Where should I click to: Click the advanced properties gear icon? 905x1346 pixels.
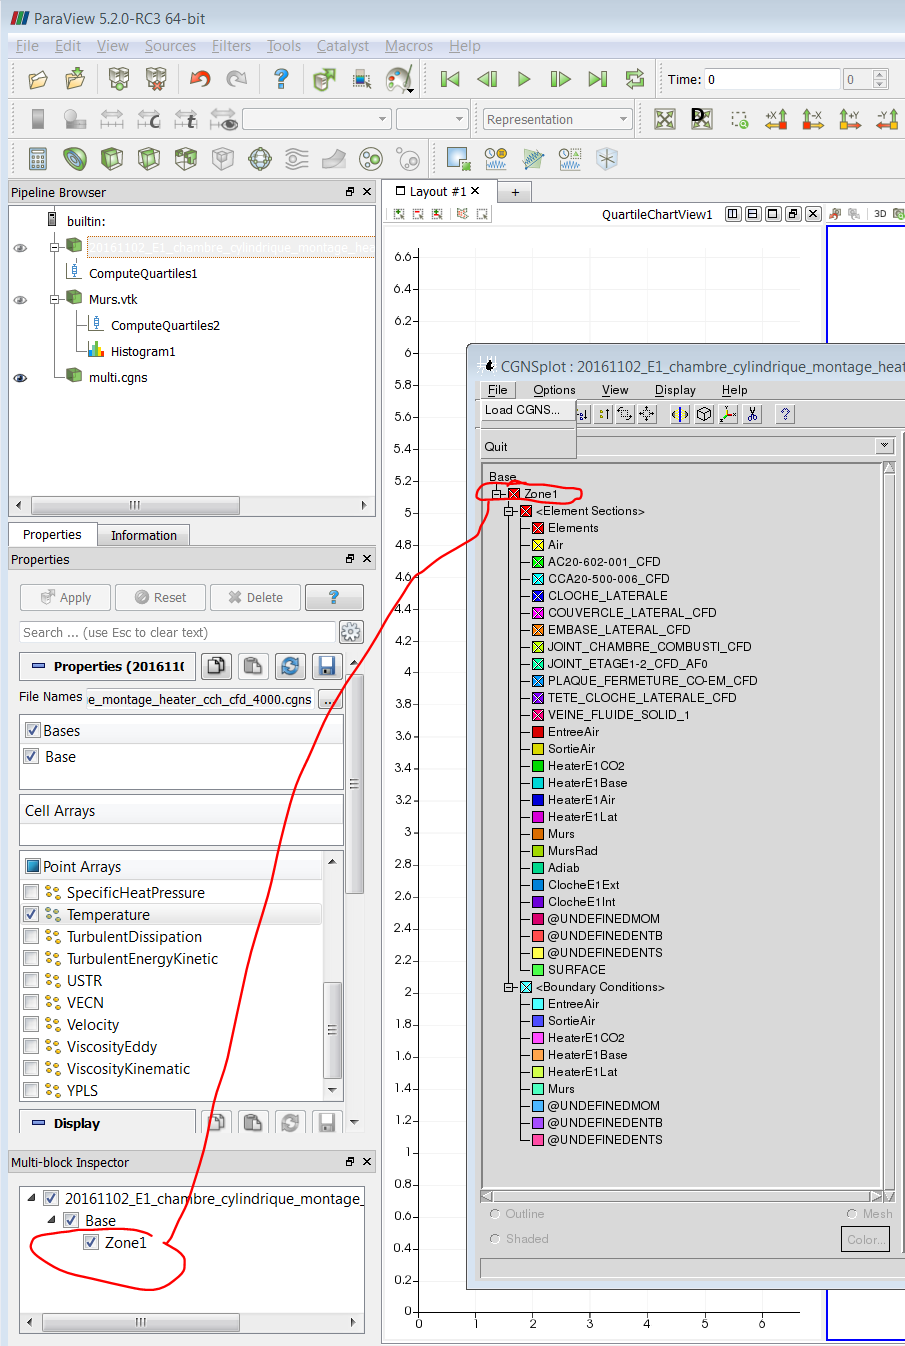point(351,632)
